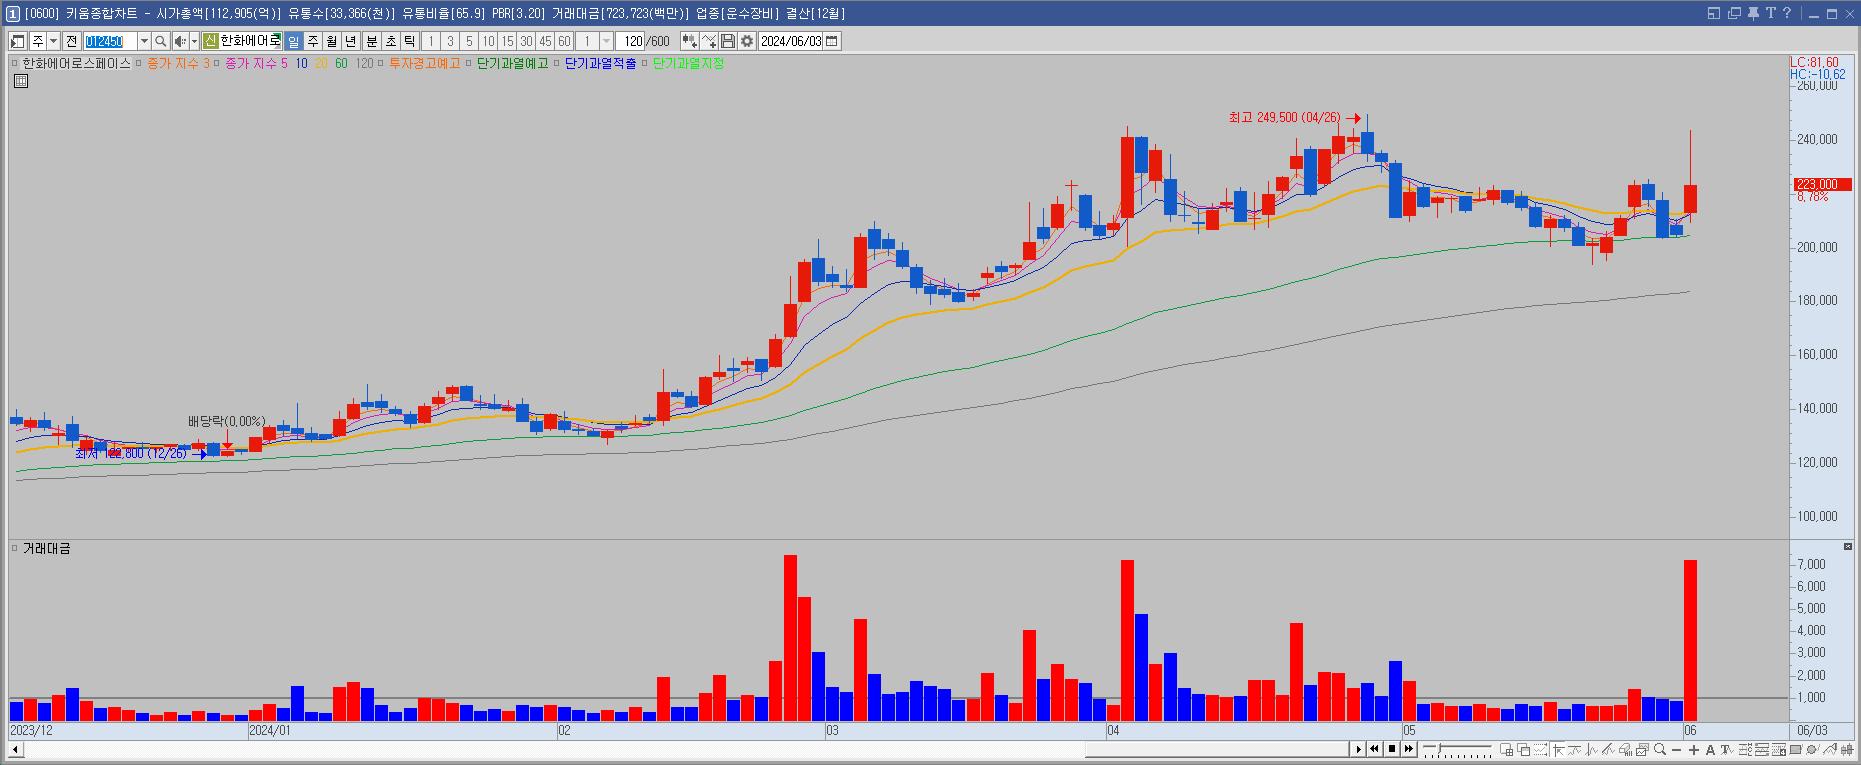The image size is (1861, 765).
Task: Open the interval value dropdown after 60
Action: click(606, 41)
